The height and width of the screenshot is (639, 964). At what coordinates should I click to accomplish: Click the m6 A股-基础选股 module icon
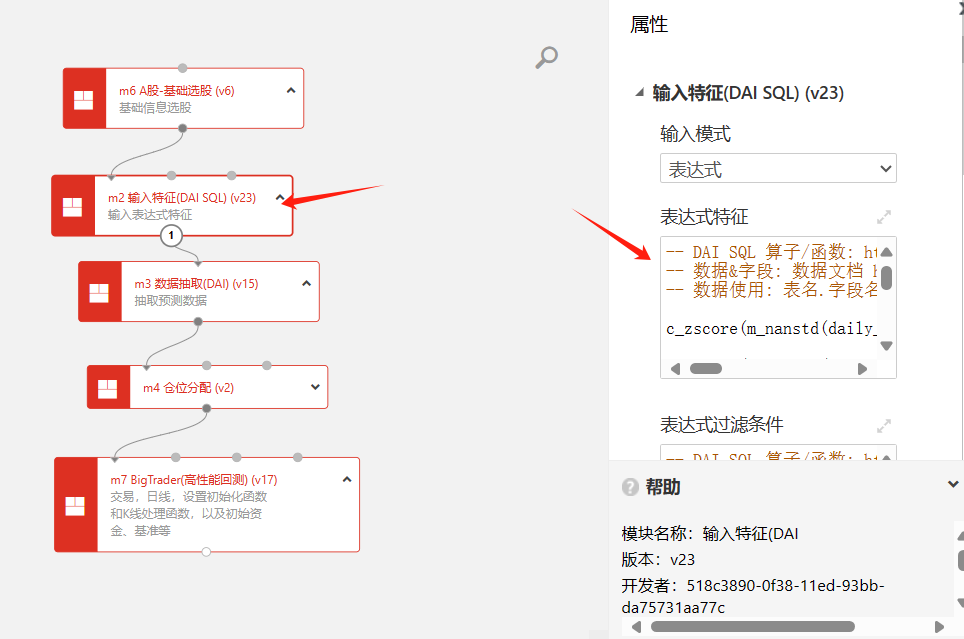click(x=84, y=99)
